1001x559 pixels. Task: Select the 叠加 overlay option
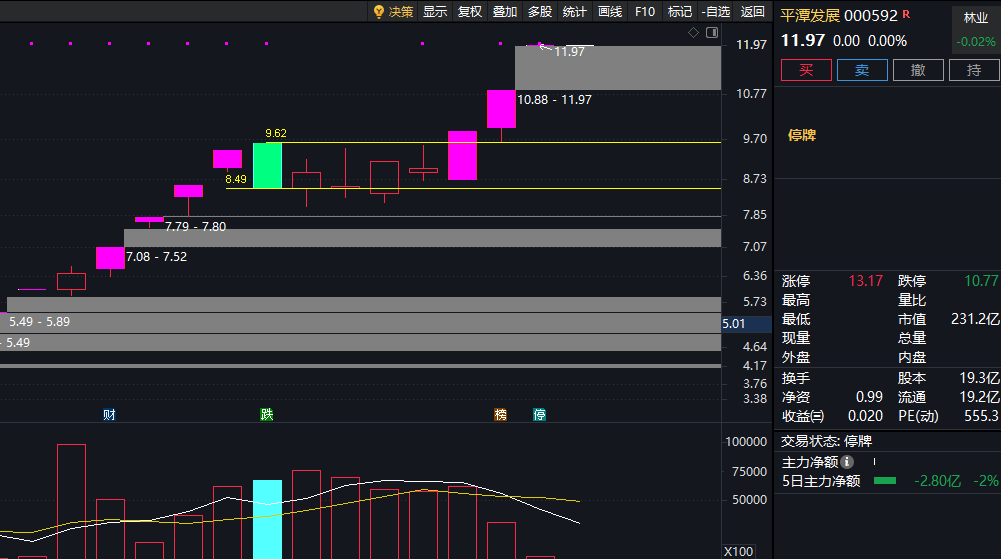pyautogui.click(x=504, y=11)
